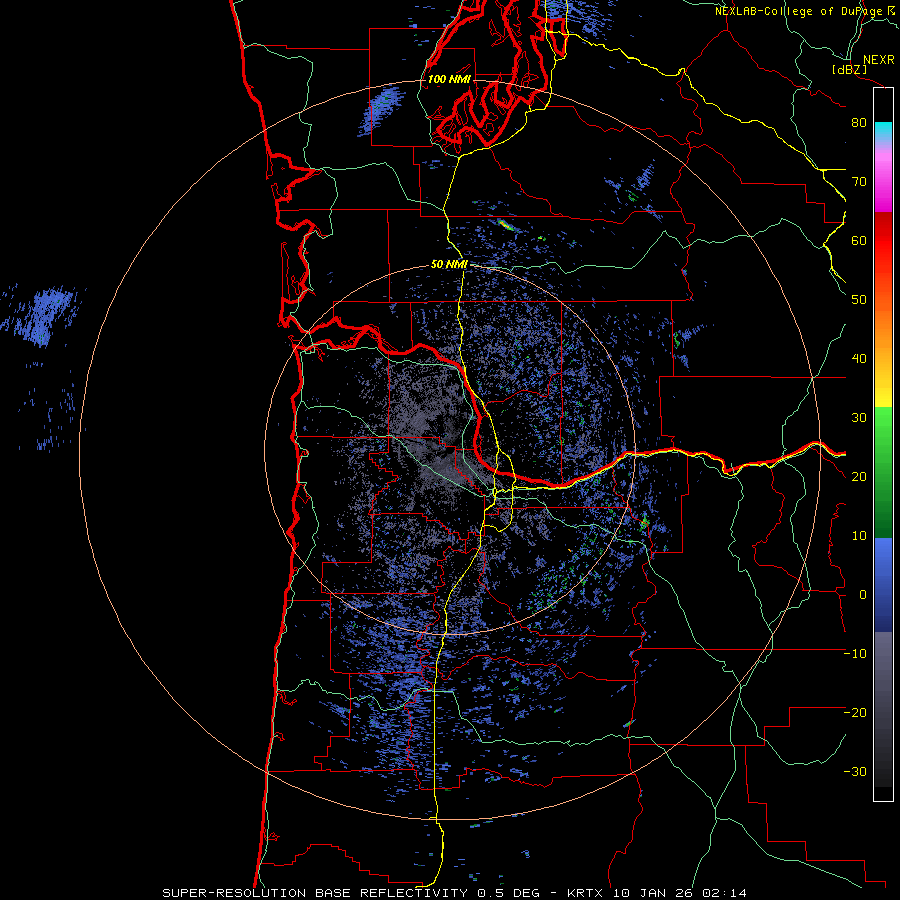Click the Super-Resolution Base Reflectivity caption
Screen dimensions: 900x900
pyautogui.click(x=455, y=893)
